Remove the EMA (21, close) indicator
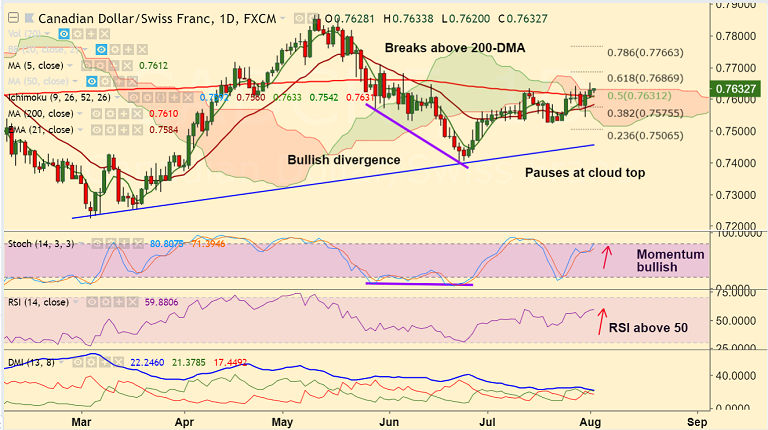The image size is (768, 430). (137, 130)
